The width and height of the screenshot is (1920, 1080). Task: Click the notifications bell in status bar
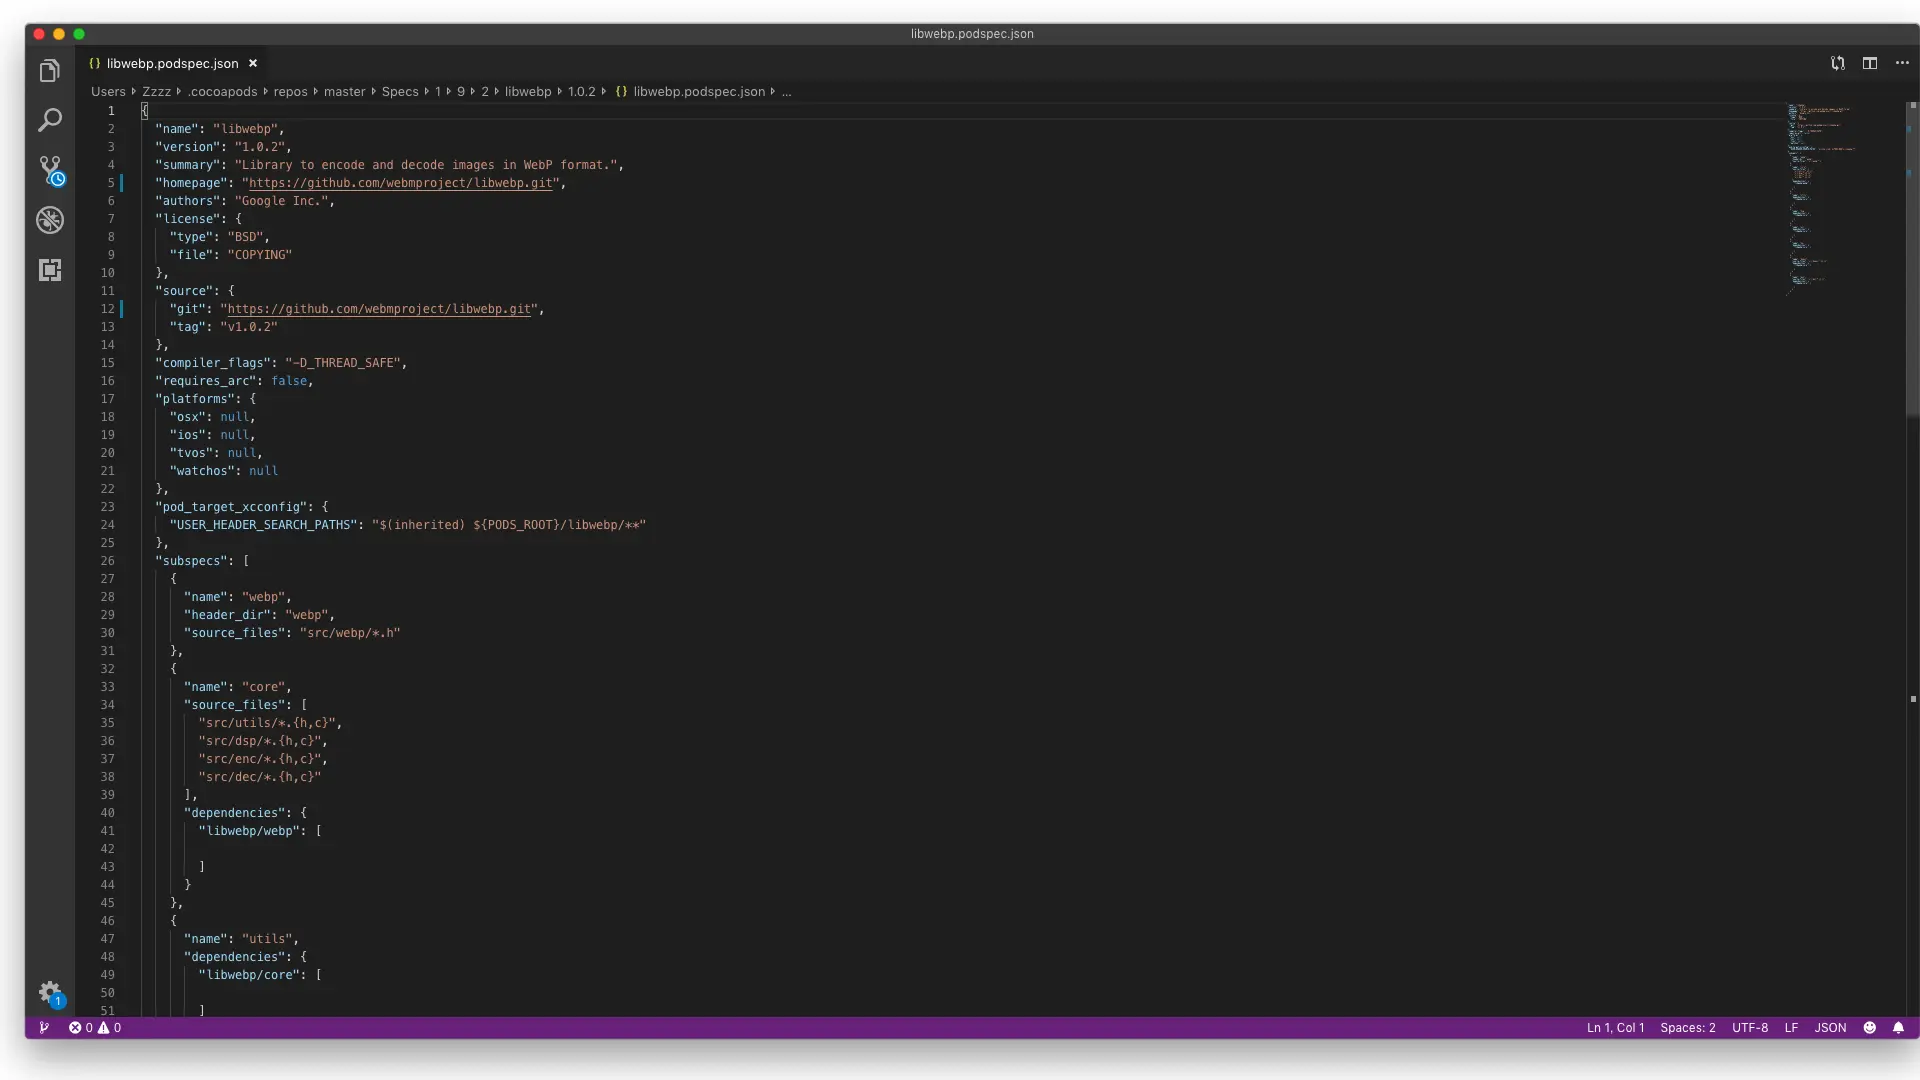point(1898,1027)
